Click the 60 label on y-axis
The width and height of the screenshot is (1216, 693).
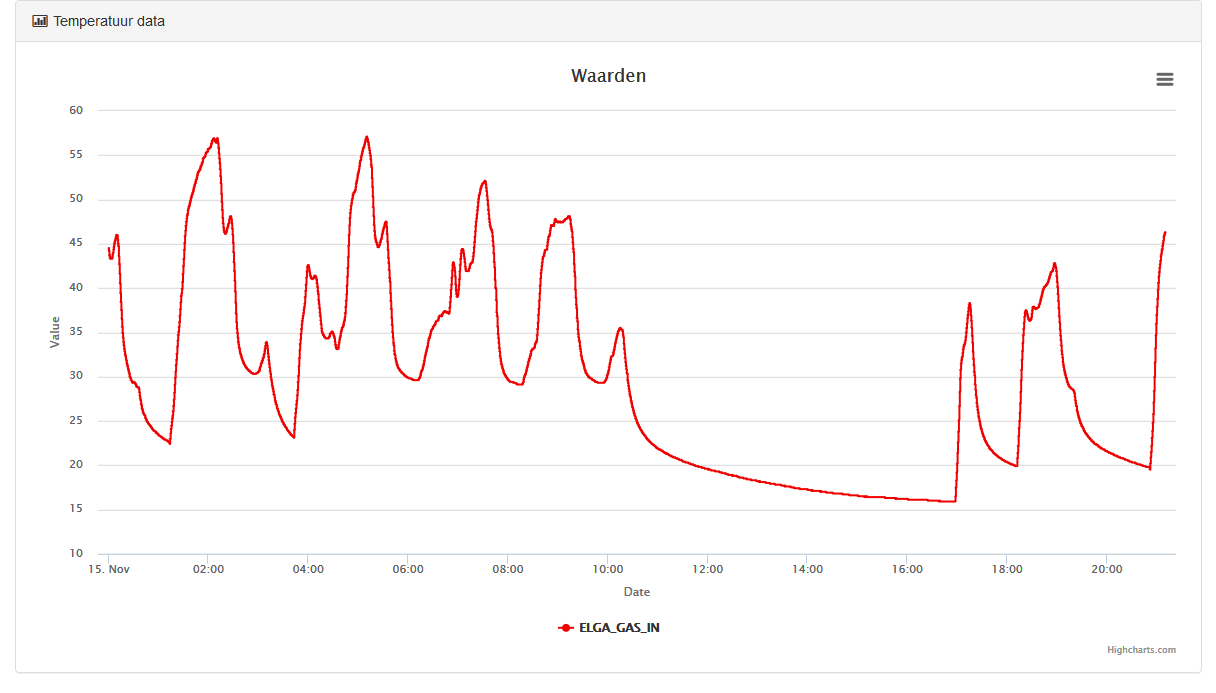pyautogui.click(x=76, y=110)
